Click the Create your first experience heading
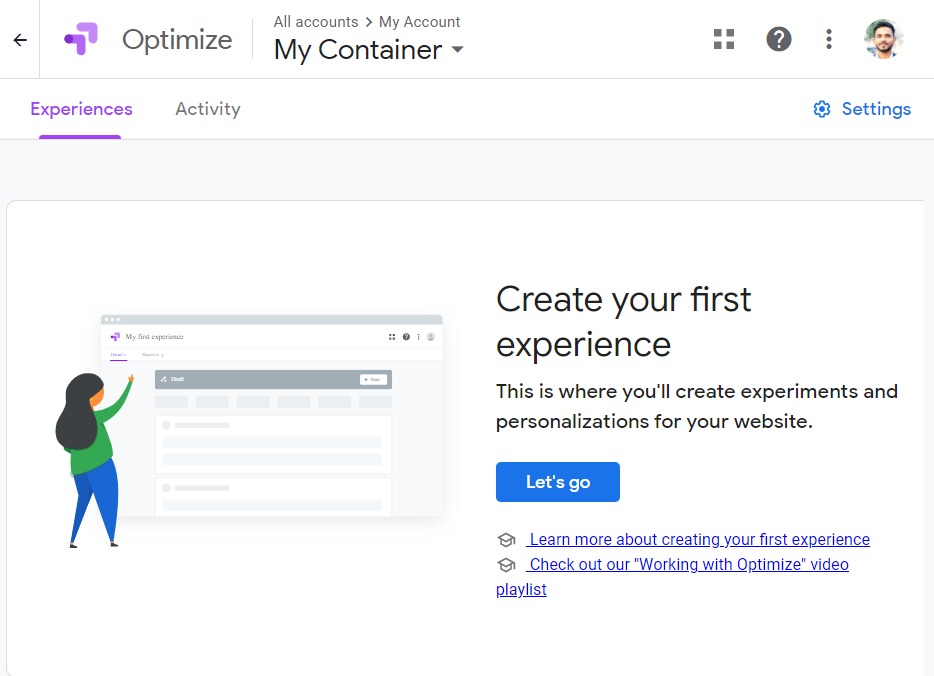934x676 pixels. pos(624,322)
